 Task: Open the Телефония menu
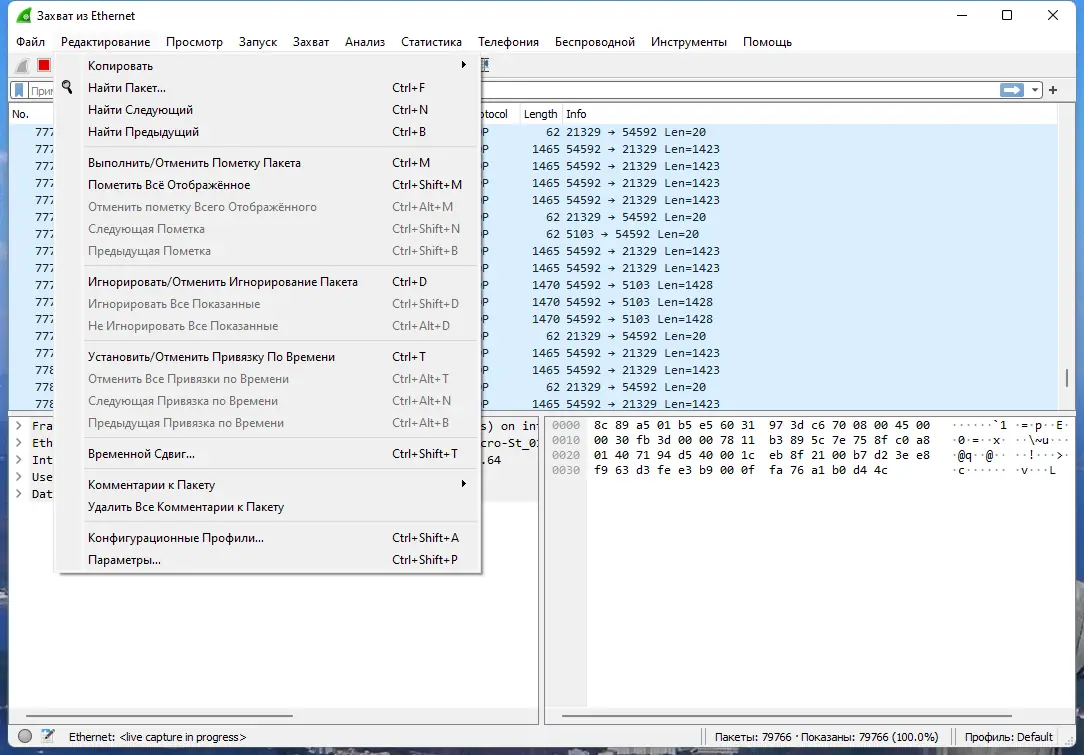(x=508, y=42)
